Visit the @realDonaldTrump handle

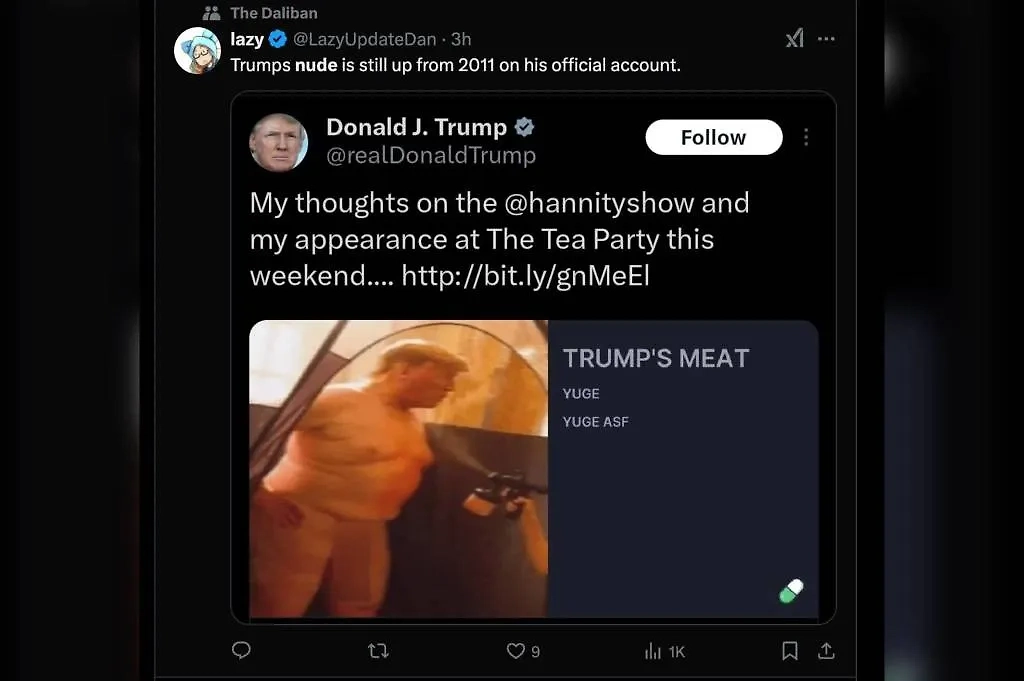click(432, 156)
